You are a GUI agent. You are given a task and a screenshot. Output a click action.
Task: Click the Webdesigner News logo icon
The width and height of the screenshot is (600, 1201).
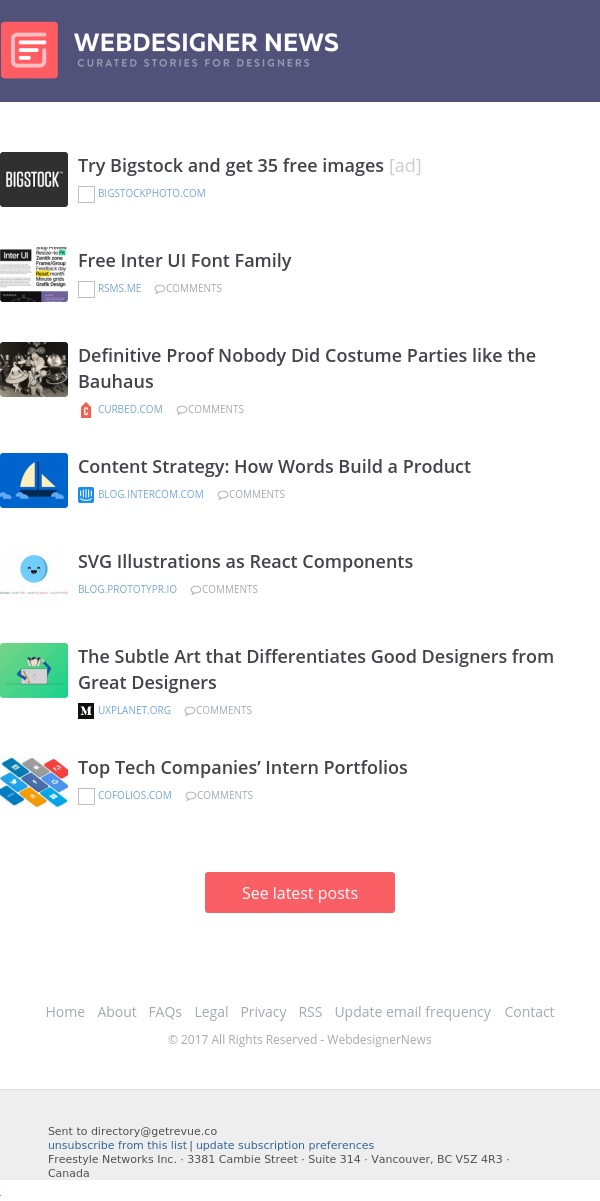[x=29, y=50]
